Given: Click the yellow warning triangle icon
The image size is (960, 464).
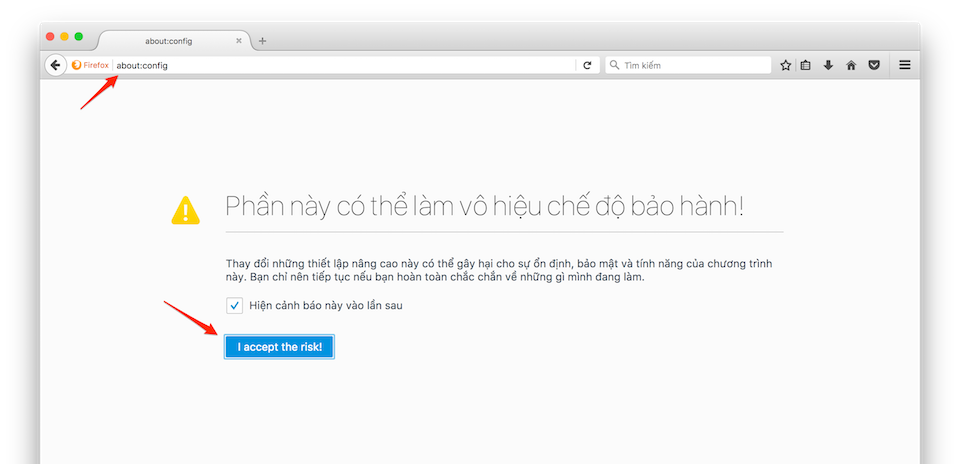Looking at the screenshot, I should point(185,210).
